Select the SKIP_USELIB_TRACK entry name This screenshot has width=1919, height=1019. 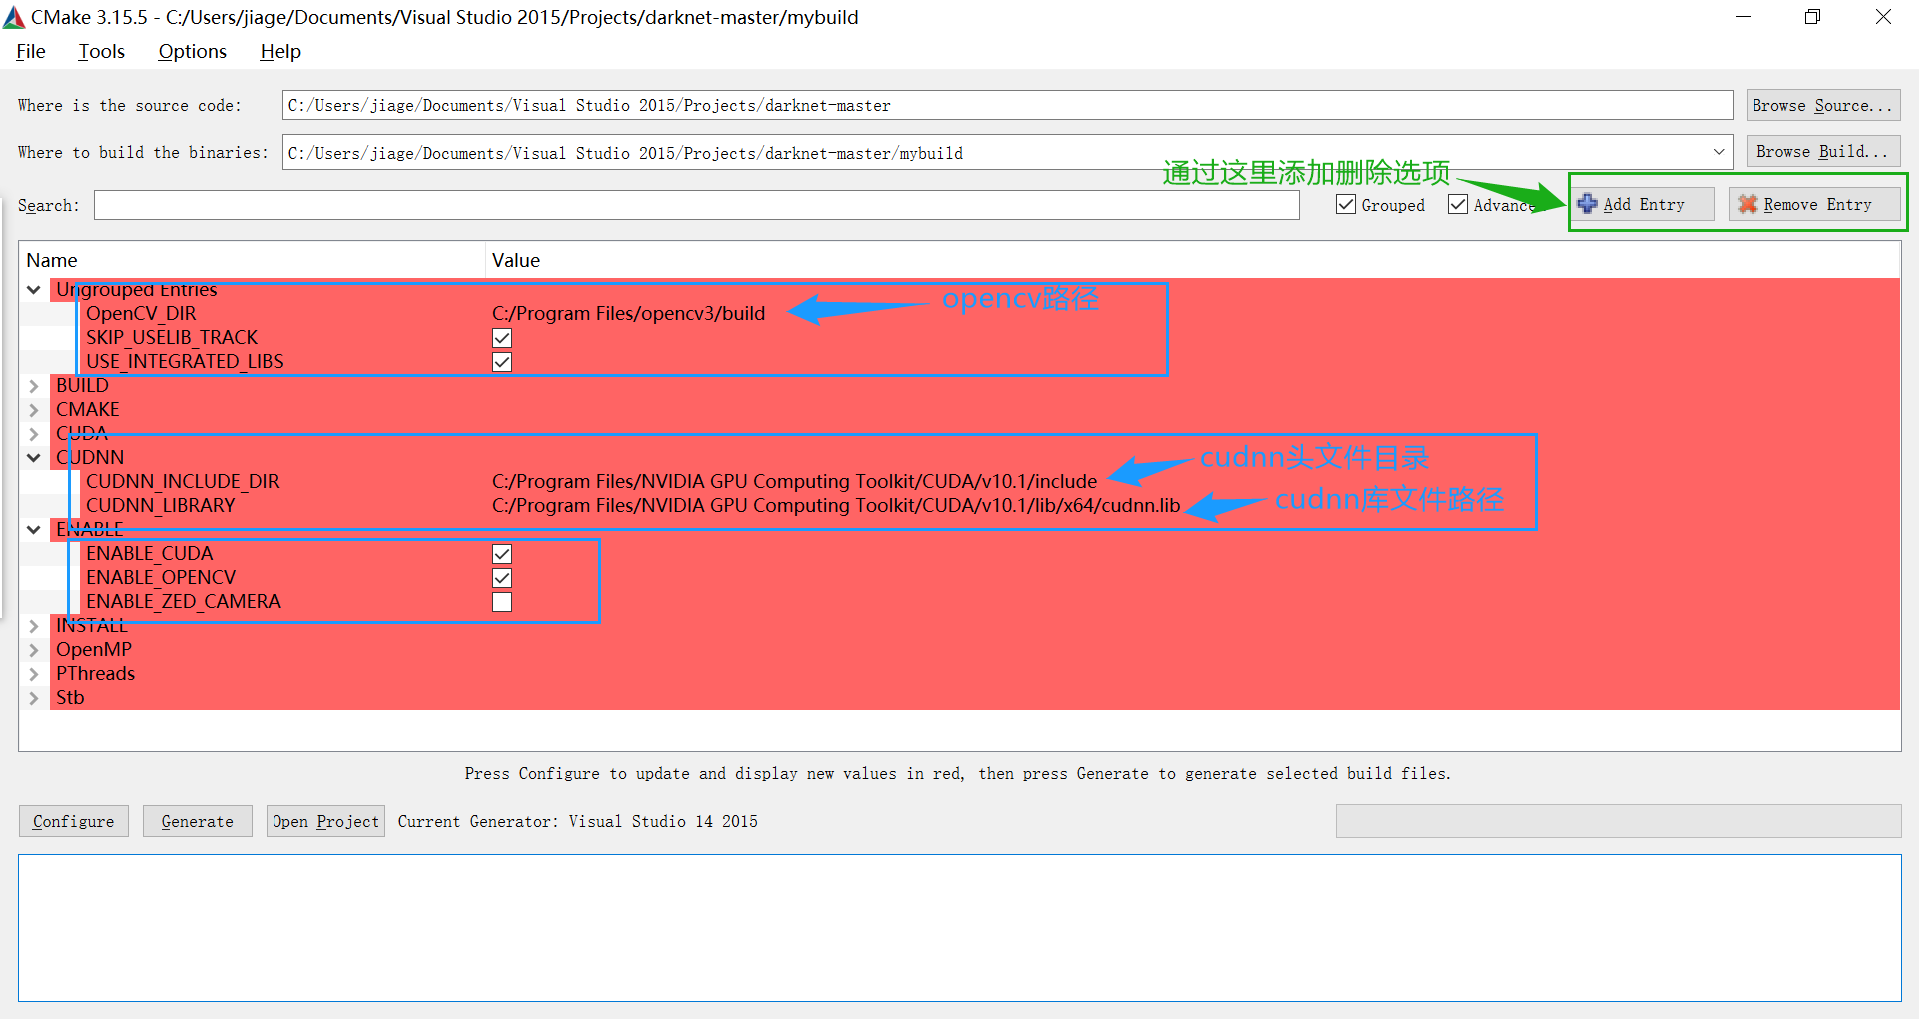point(172,338)
